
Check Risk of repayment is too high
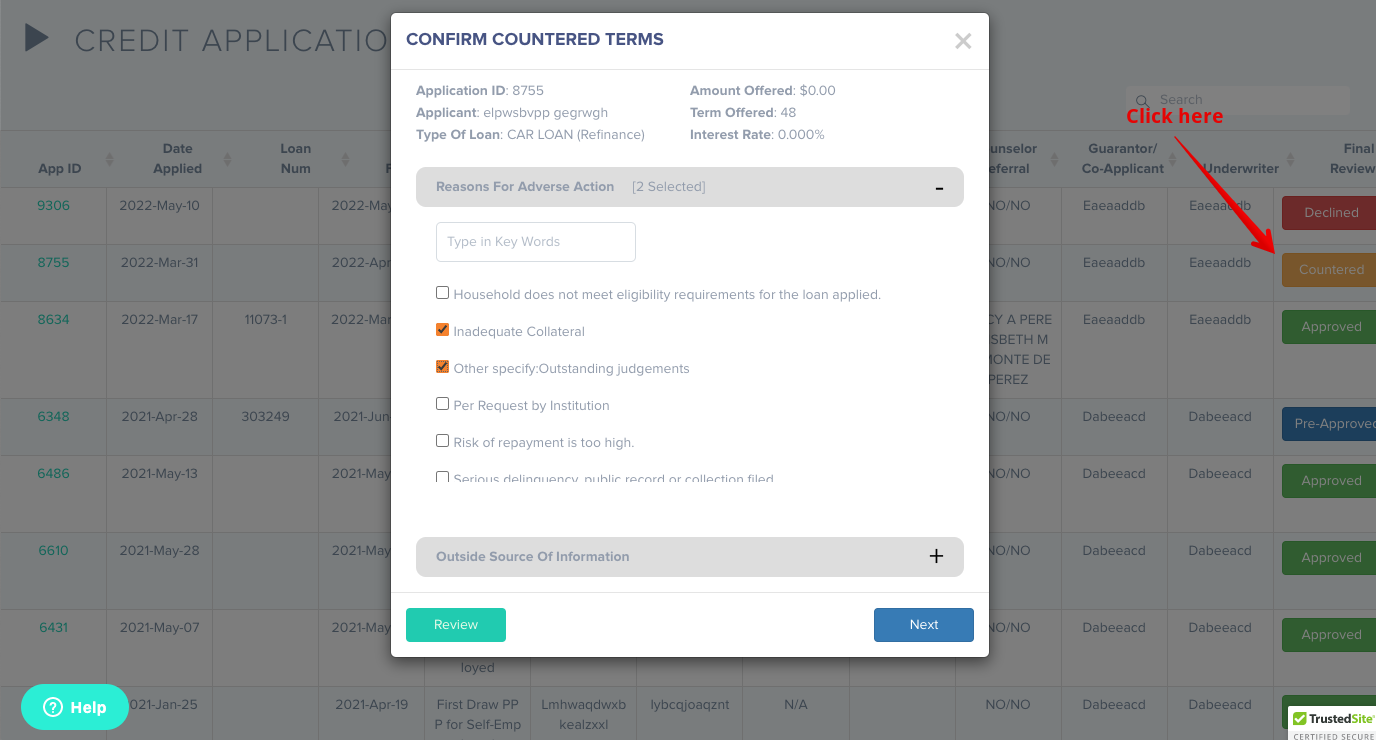(442, 441)
